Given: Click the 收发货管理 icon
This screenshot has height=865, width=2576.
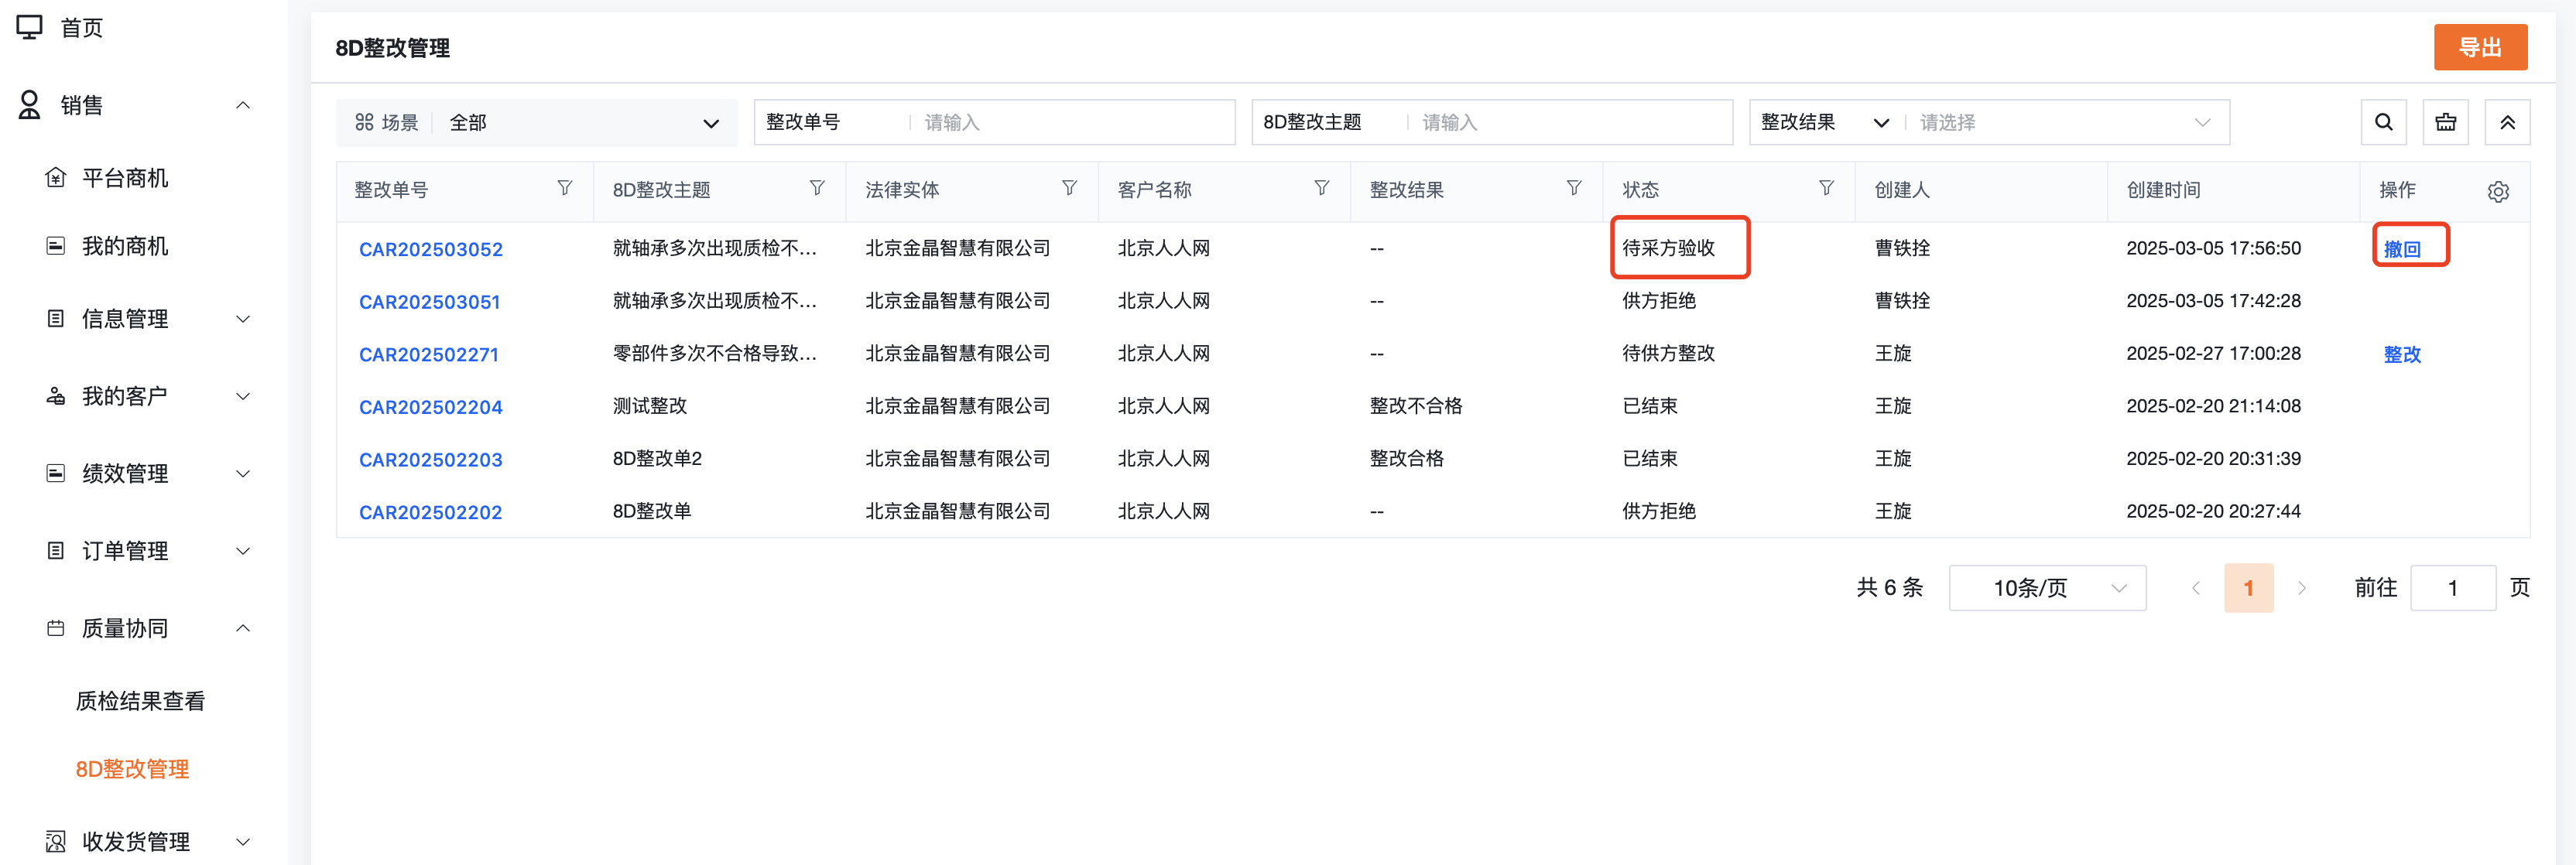Looking at the screenshot, I should pos(56,841).
